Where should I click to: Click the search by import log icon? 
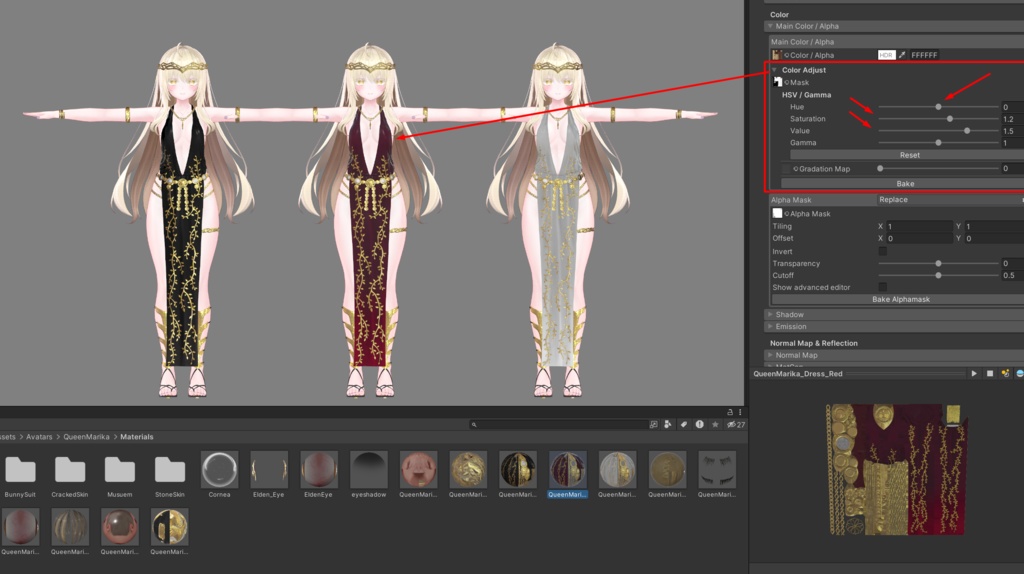pyautogui.click(x=699, y=424)
